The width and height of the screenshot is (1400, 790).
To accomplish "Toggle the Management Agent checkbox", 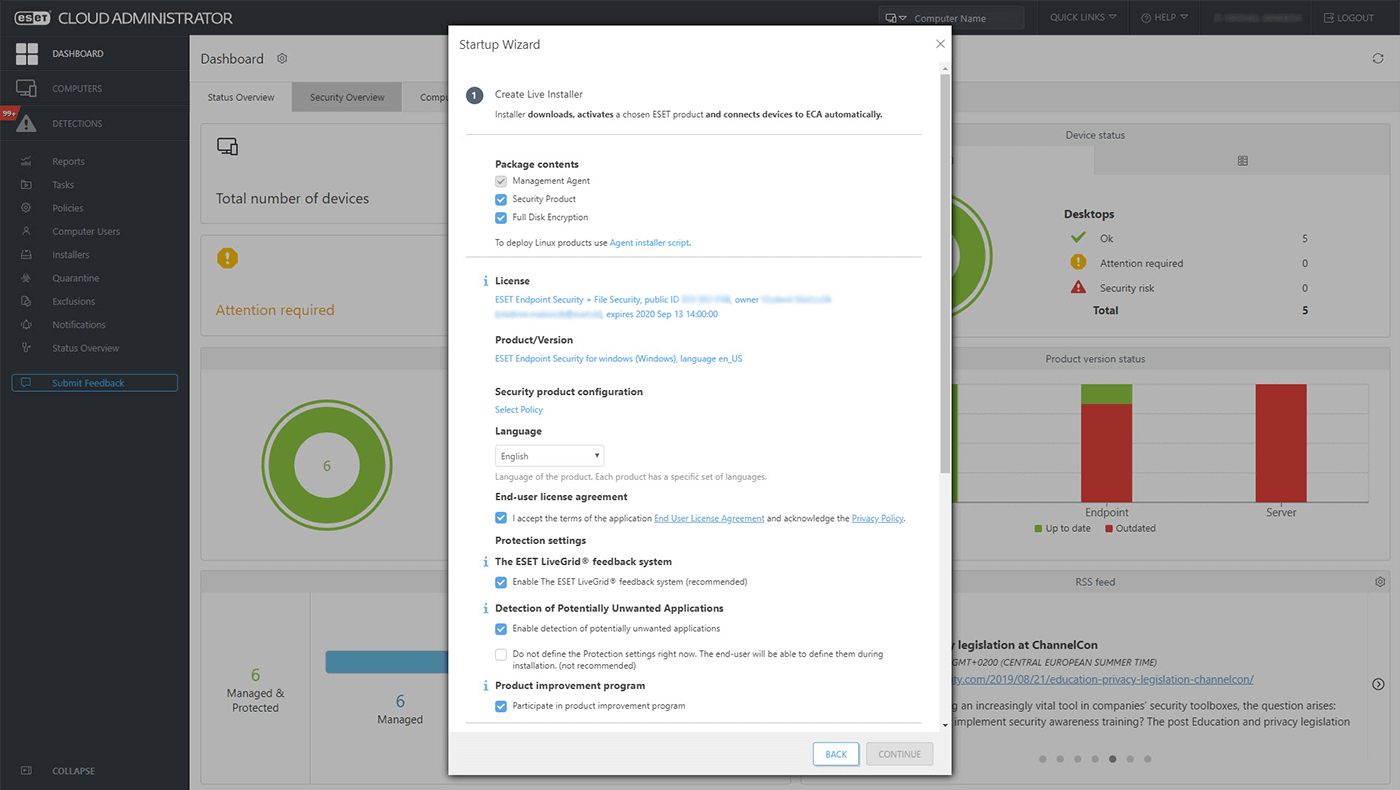I will [501, 182].
